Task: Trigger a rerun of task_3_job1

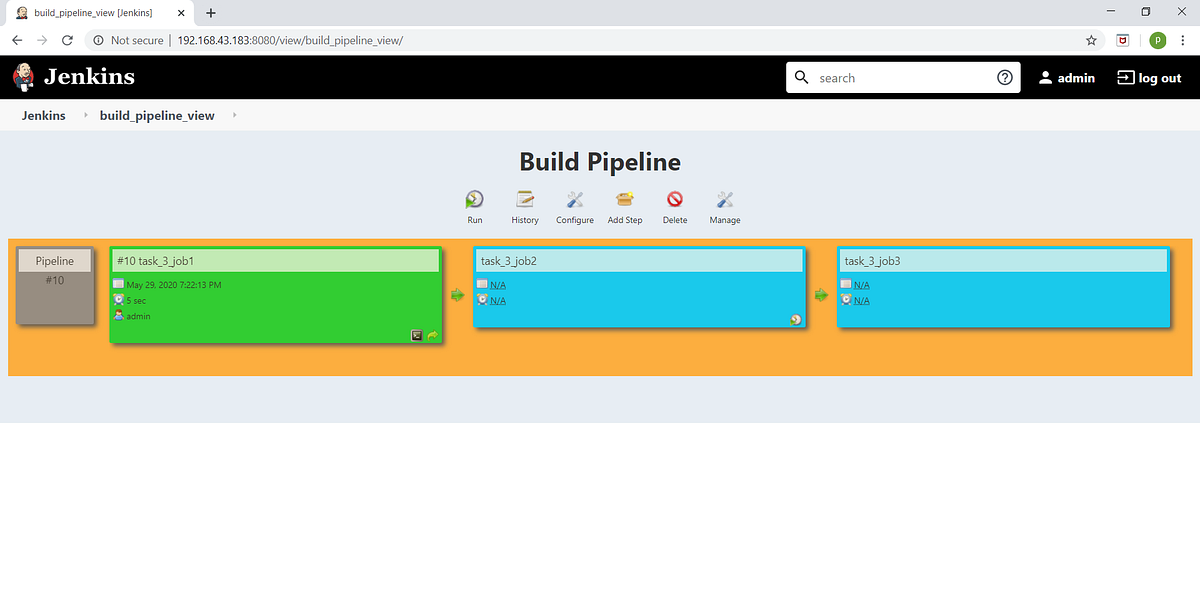Action: click(x=432, y=335)
